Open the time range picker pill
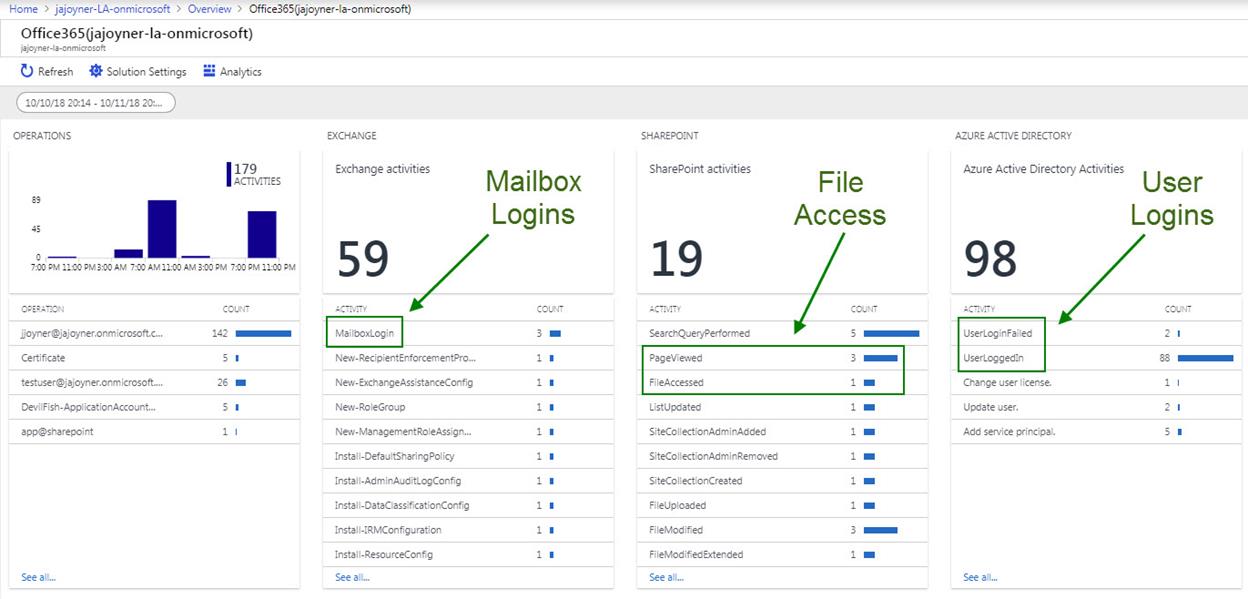This screenshot has width=1248, height=599. click(96, 102)
